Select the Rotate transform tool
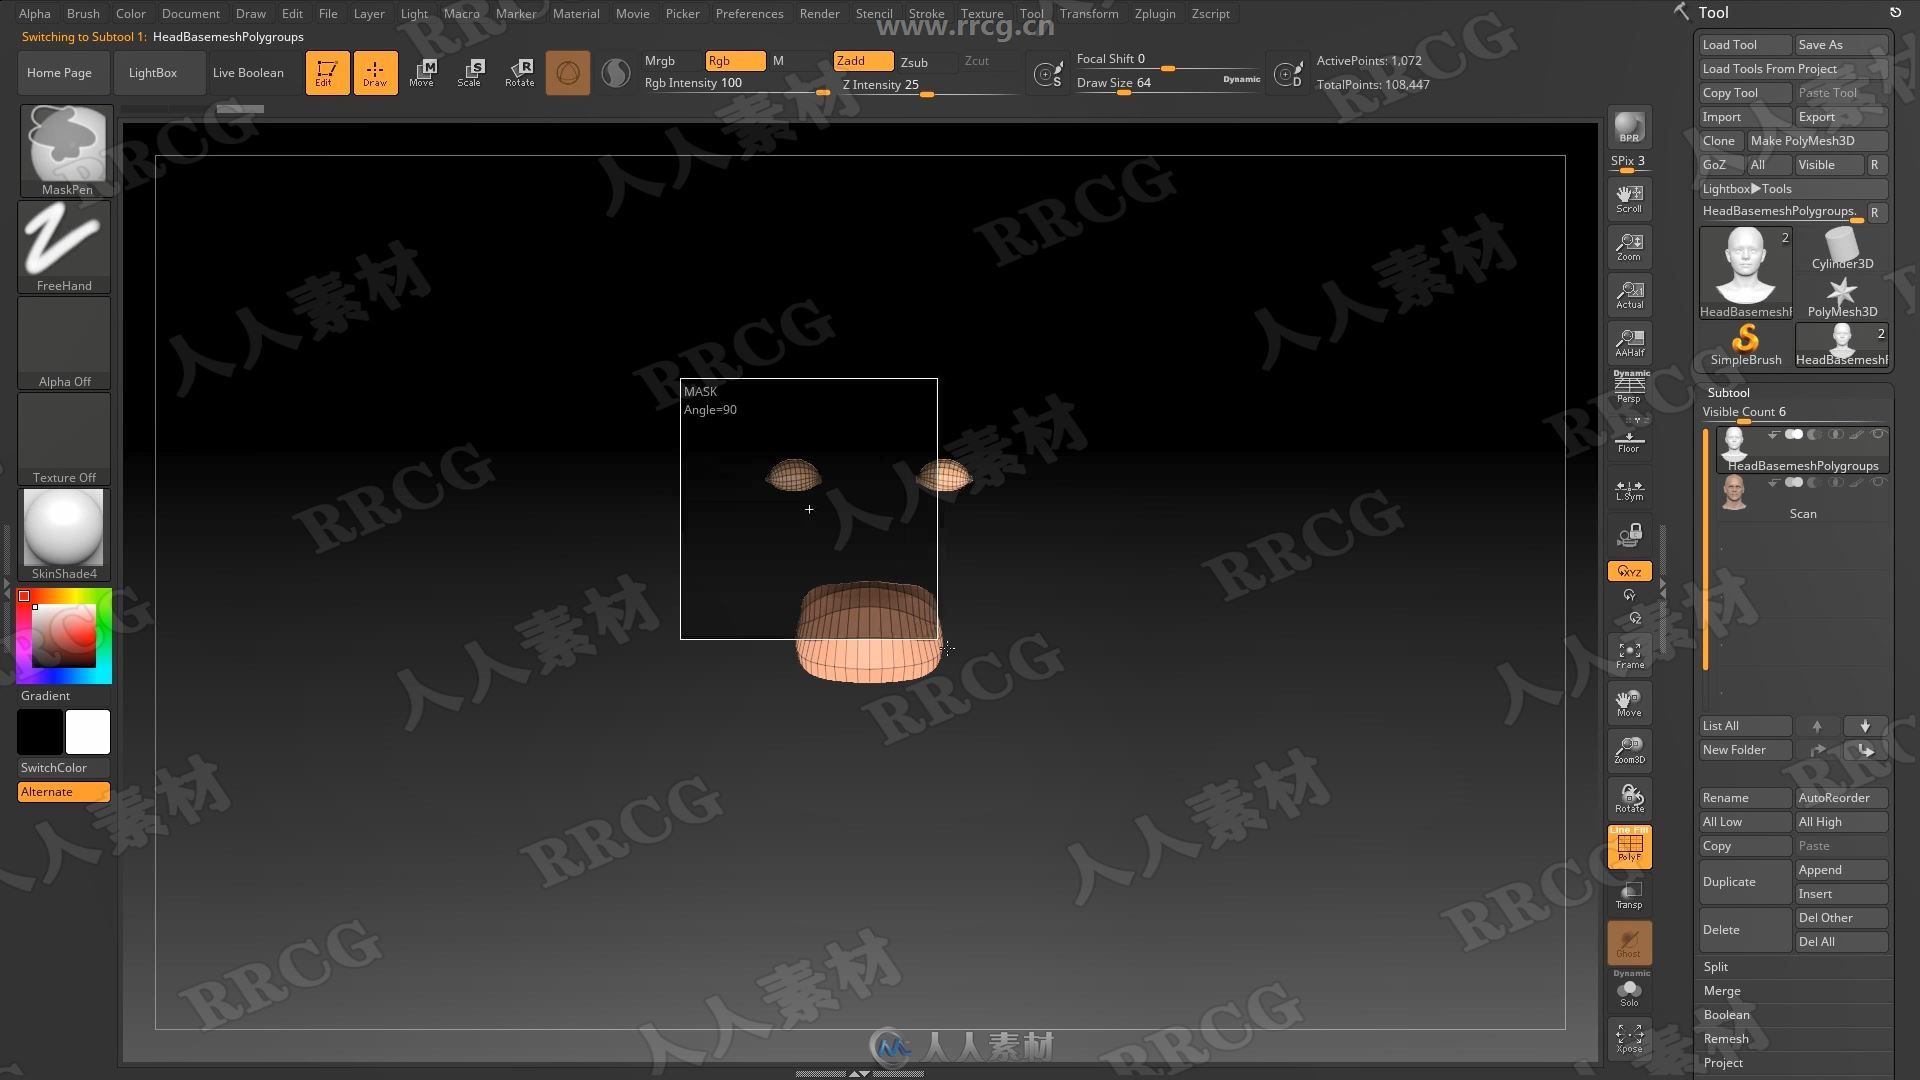 click(x=520, y=73)
